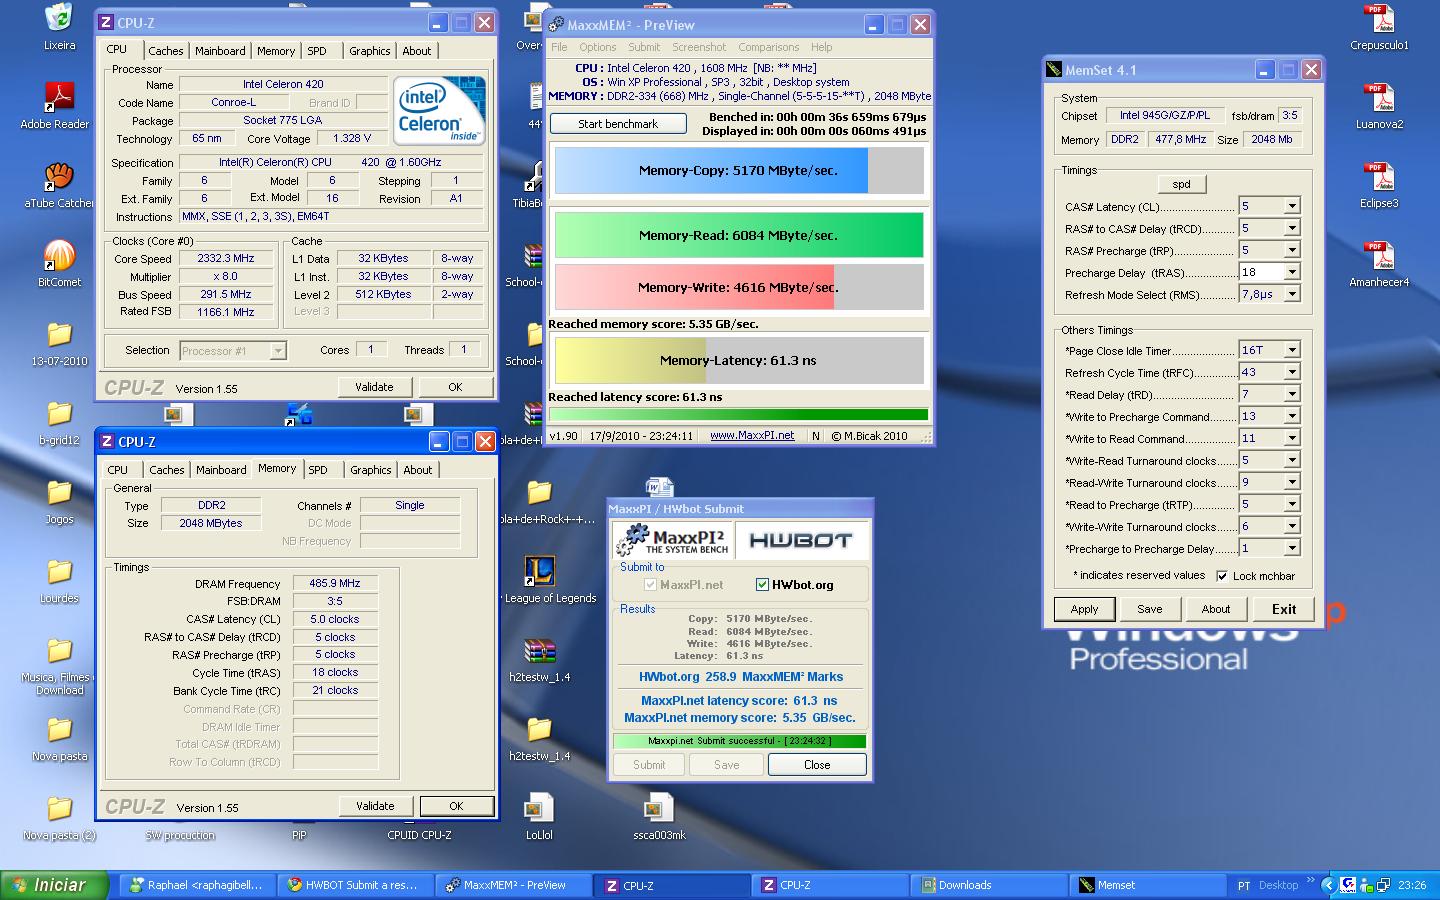Open Options menu in MaxxMEM

[x=597, y=47]
